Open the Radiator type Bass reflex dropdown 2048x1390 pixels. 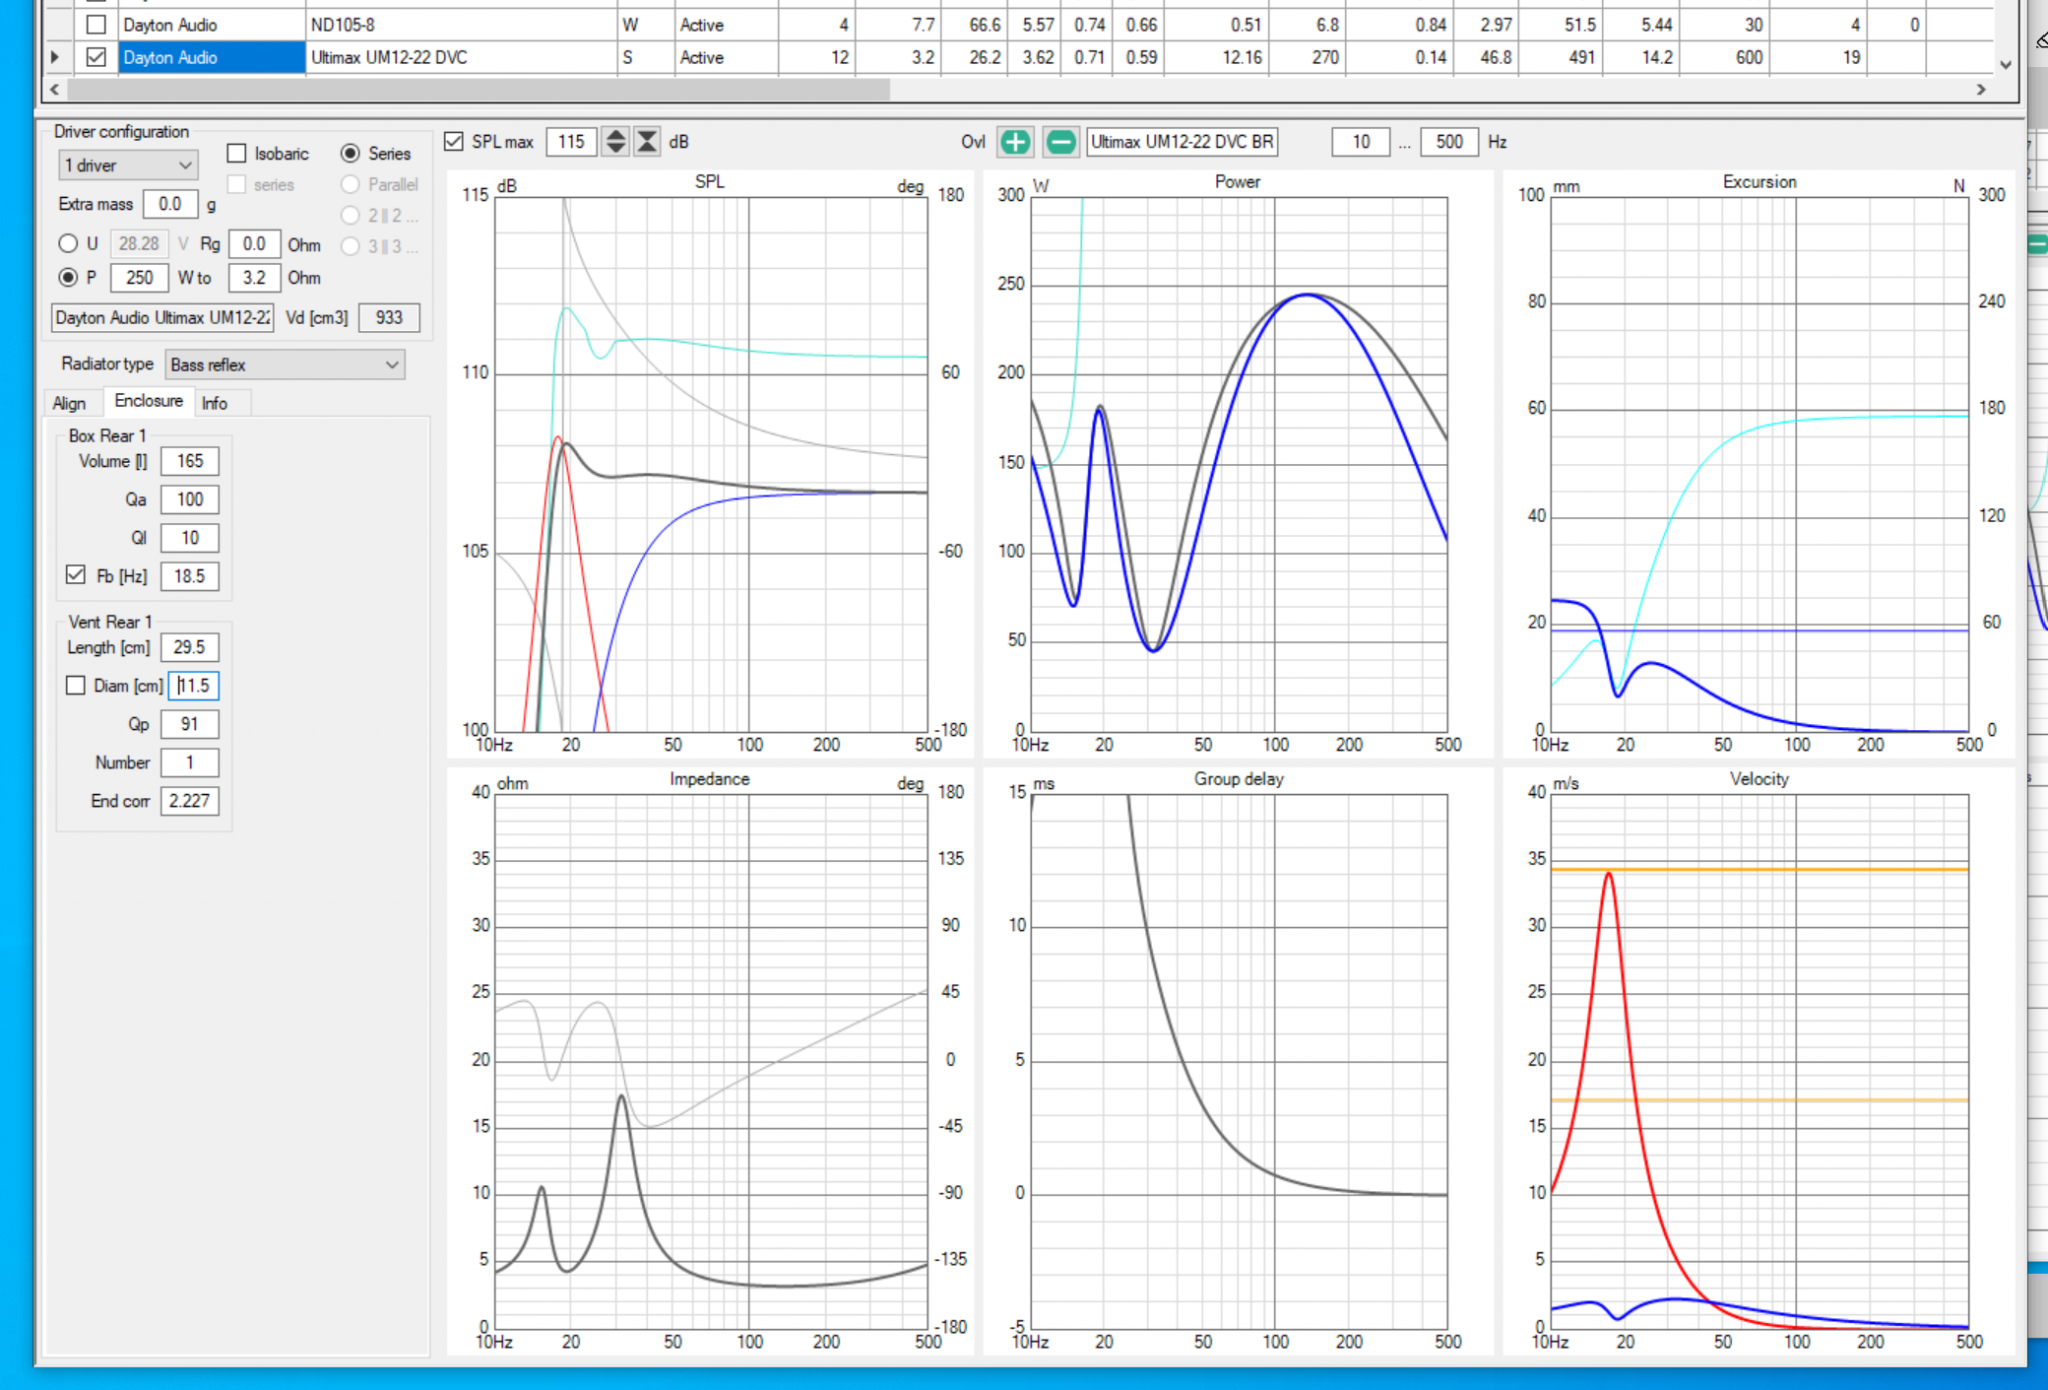click(285, 365)
